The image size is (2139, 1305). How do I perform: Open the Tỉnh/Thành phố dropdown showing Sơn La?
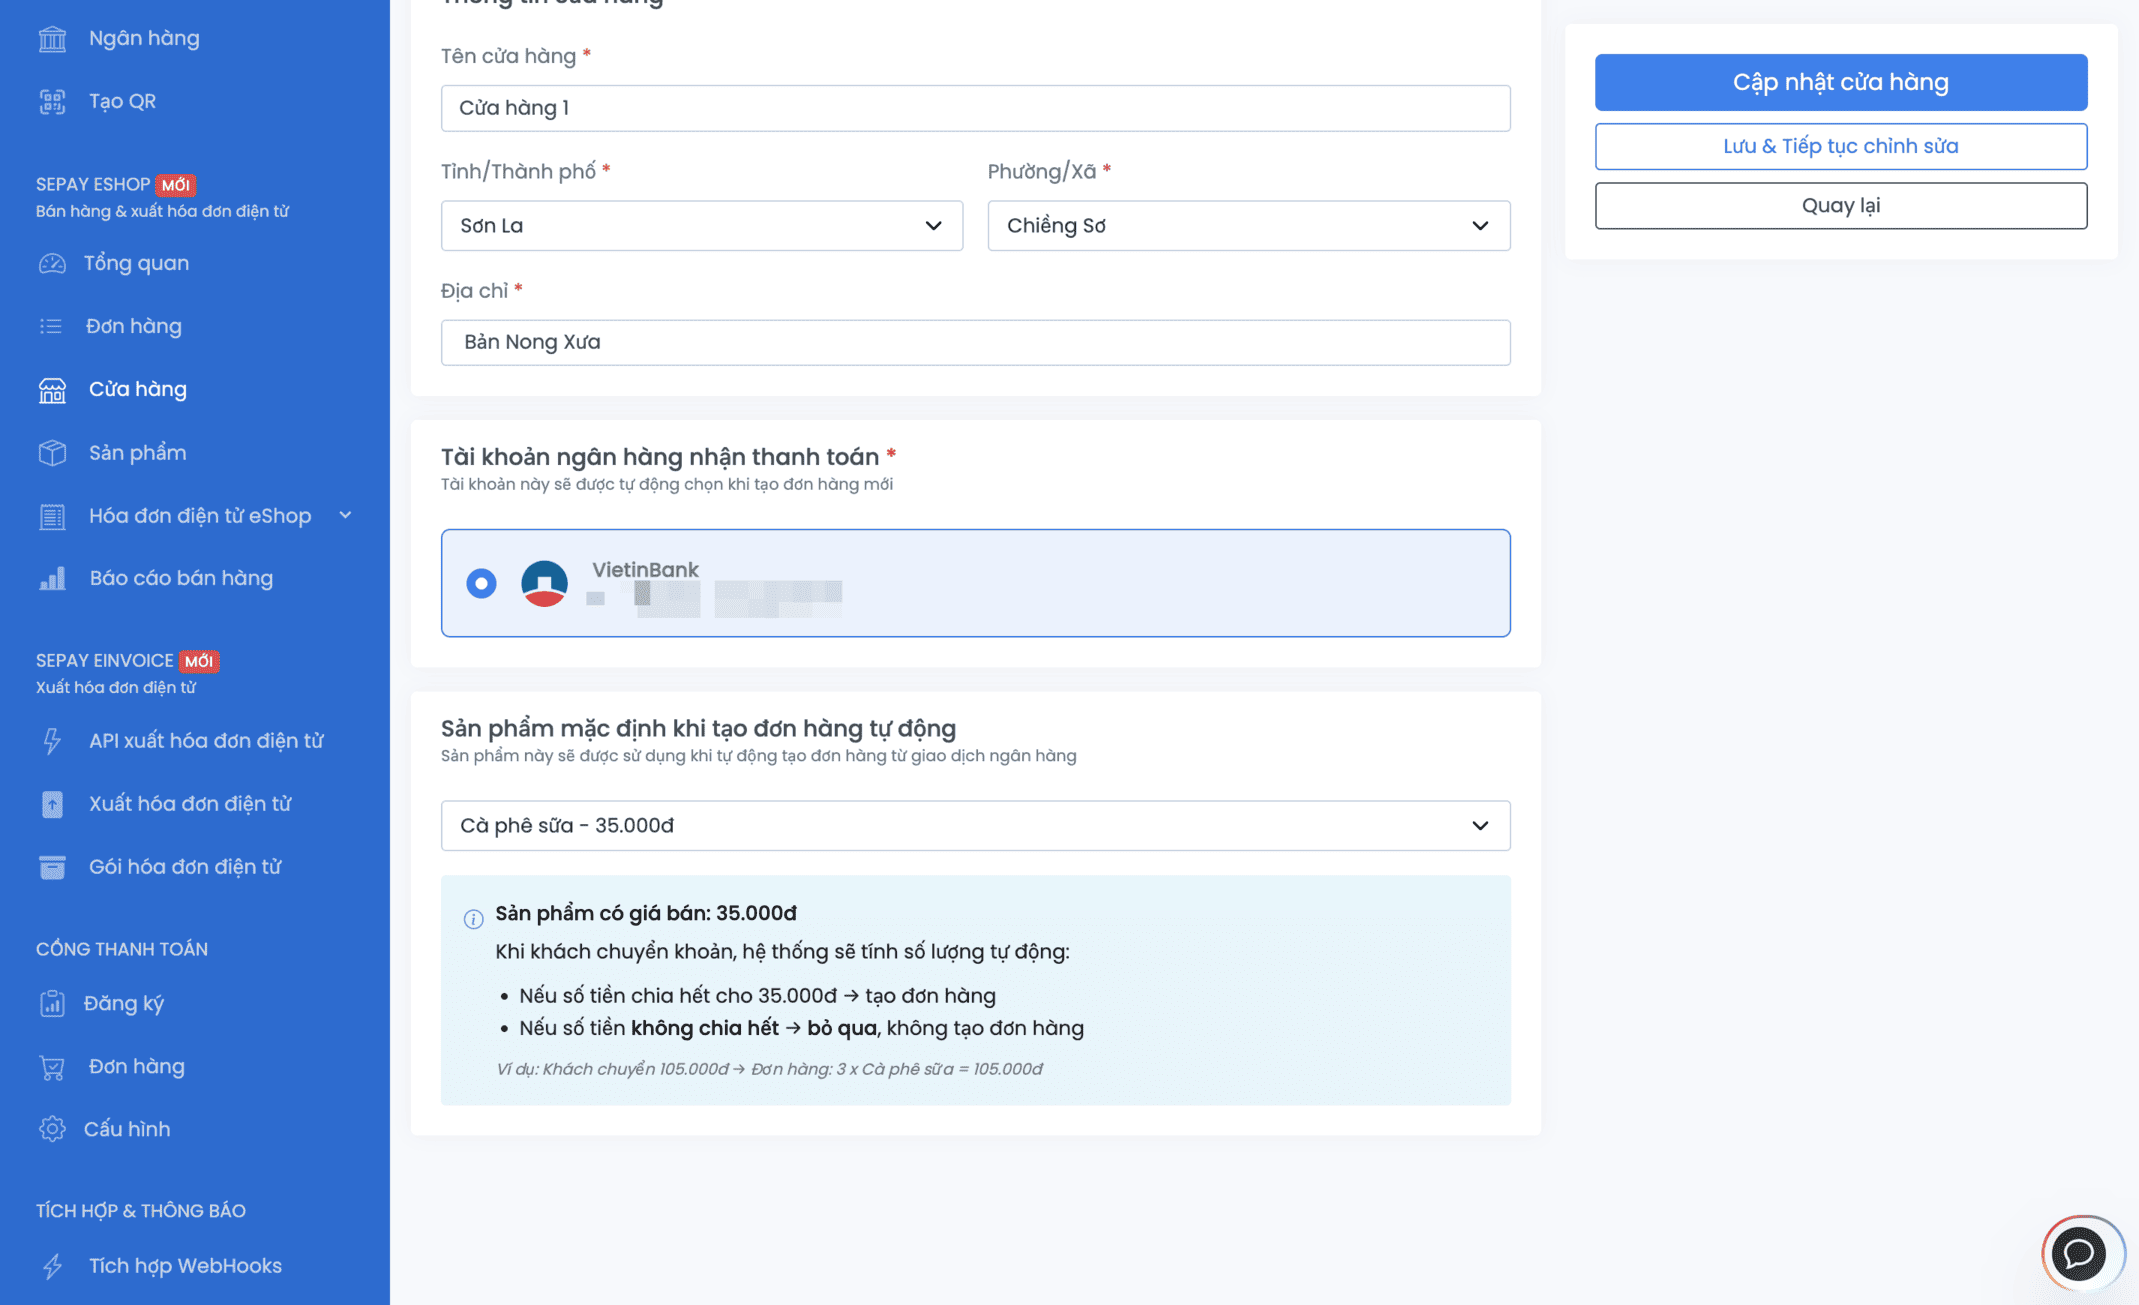pyautogui.click(x=701, y=226)
